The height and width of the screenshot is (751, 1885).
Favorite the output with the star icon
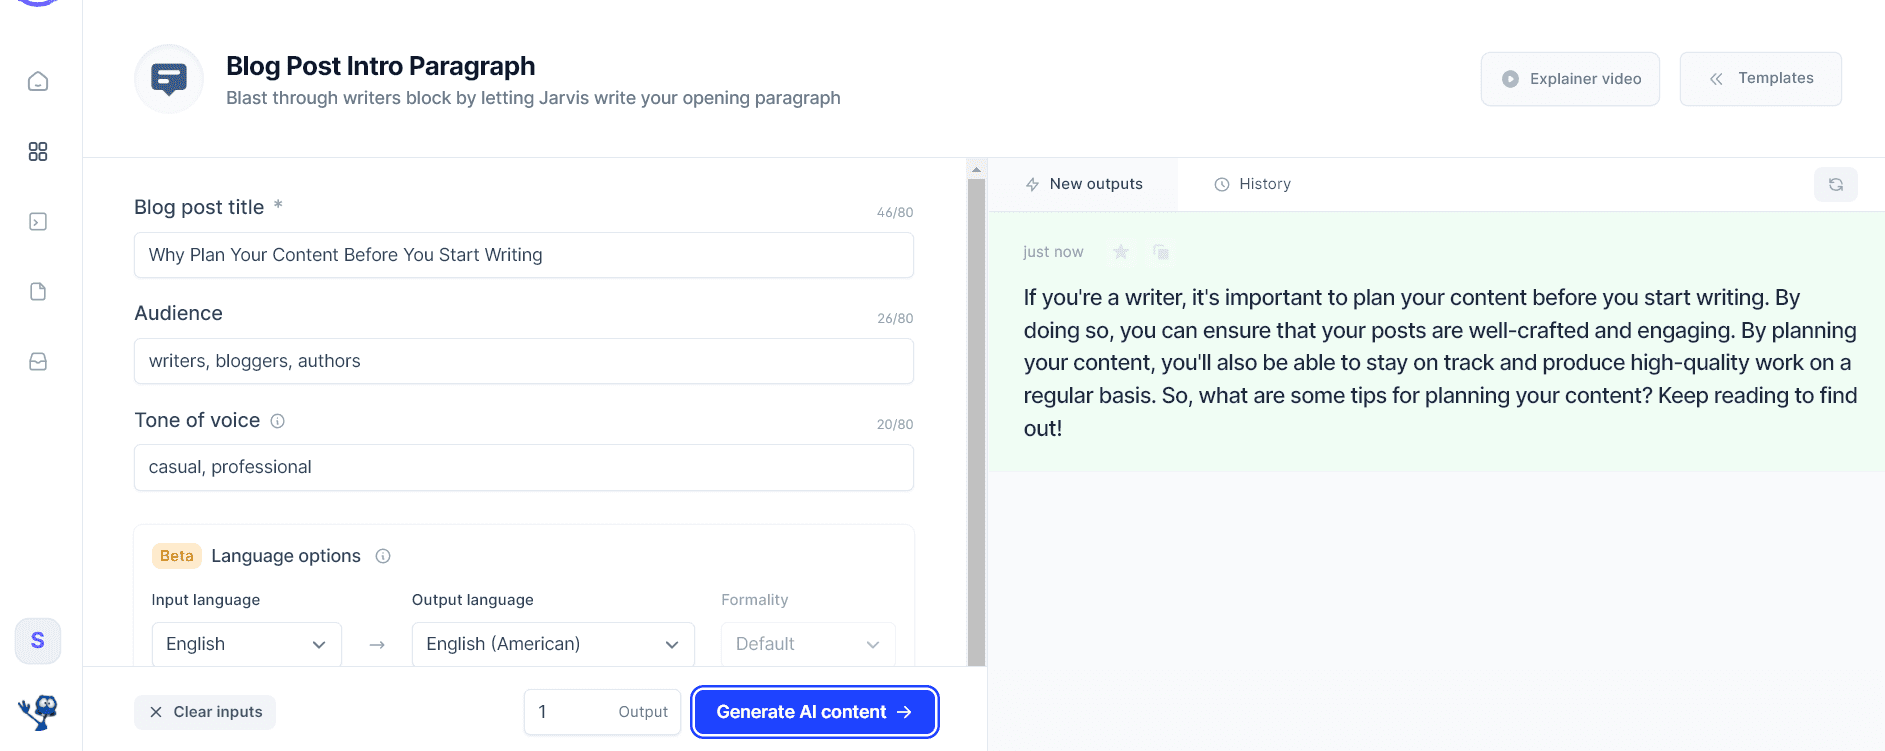click(1121, 252)
